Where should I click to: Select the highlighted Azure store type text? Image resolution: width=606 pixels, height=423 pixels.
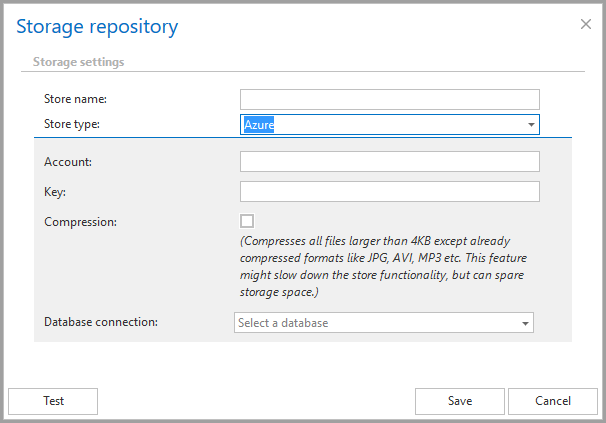(x=259, y=124)
